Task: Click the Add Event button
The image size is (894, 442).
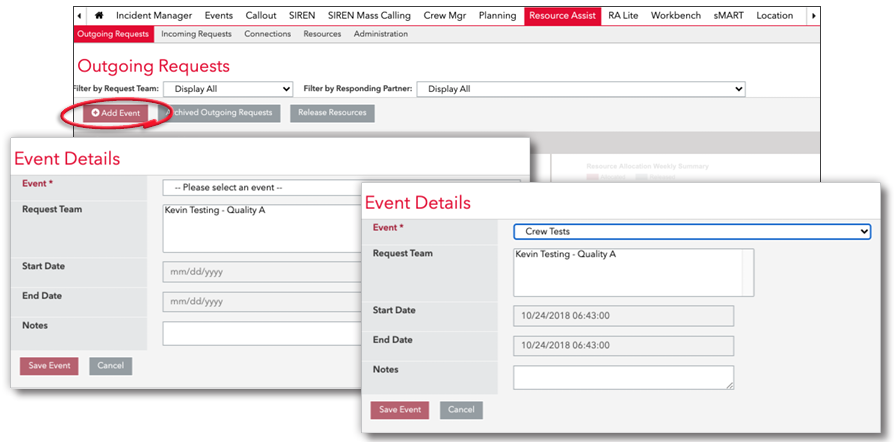Action: pyautogui.click(x=116, y=113)
